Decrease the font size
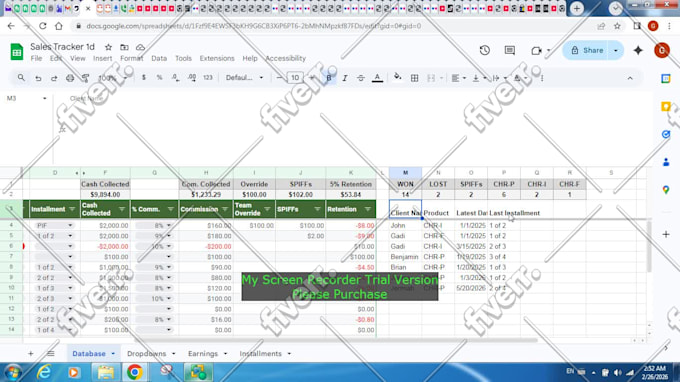The height and width of the screenshot is (382, 680). coord(279,78)
